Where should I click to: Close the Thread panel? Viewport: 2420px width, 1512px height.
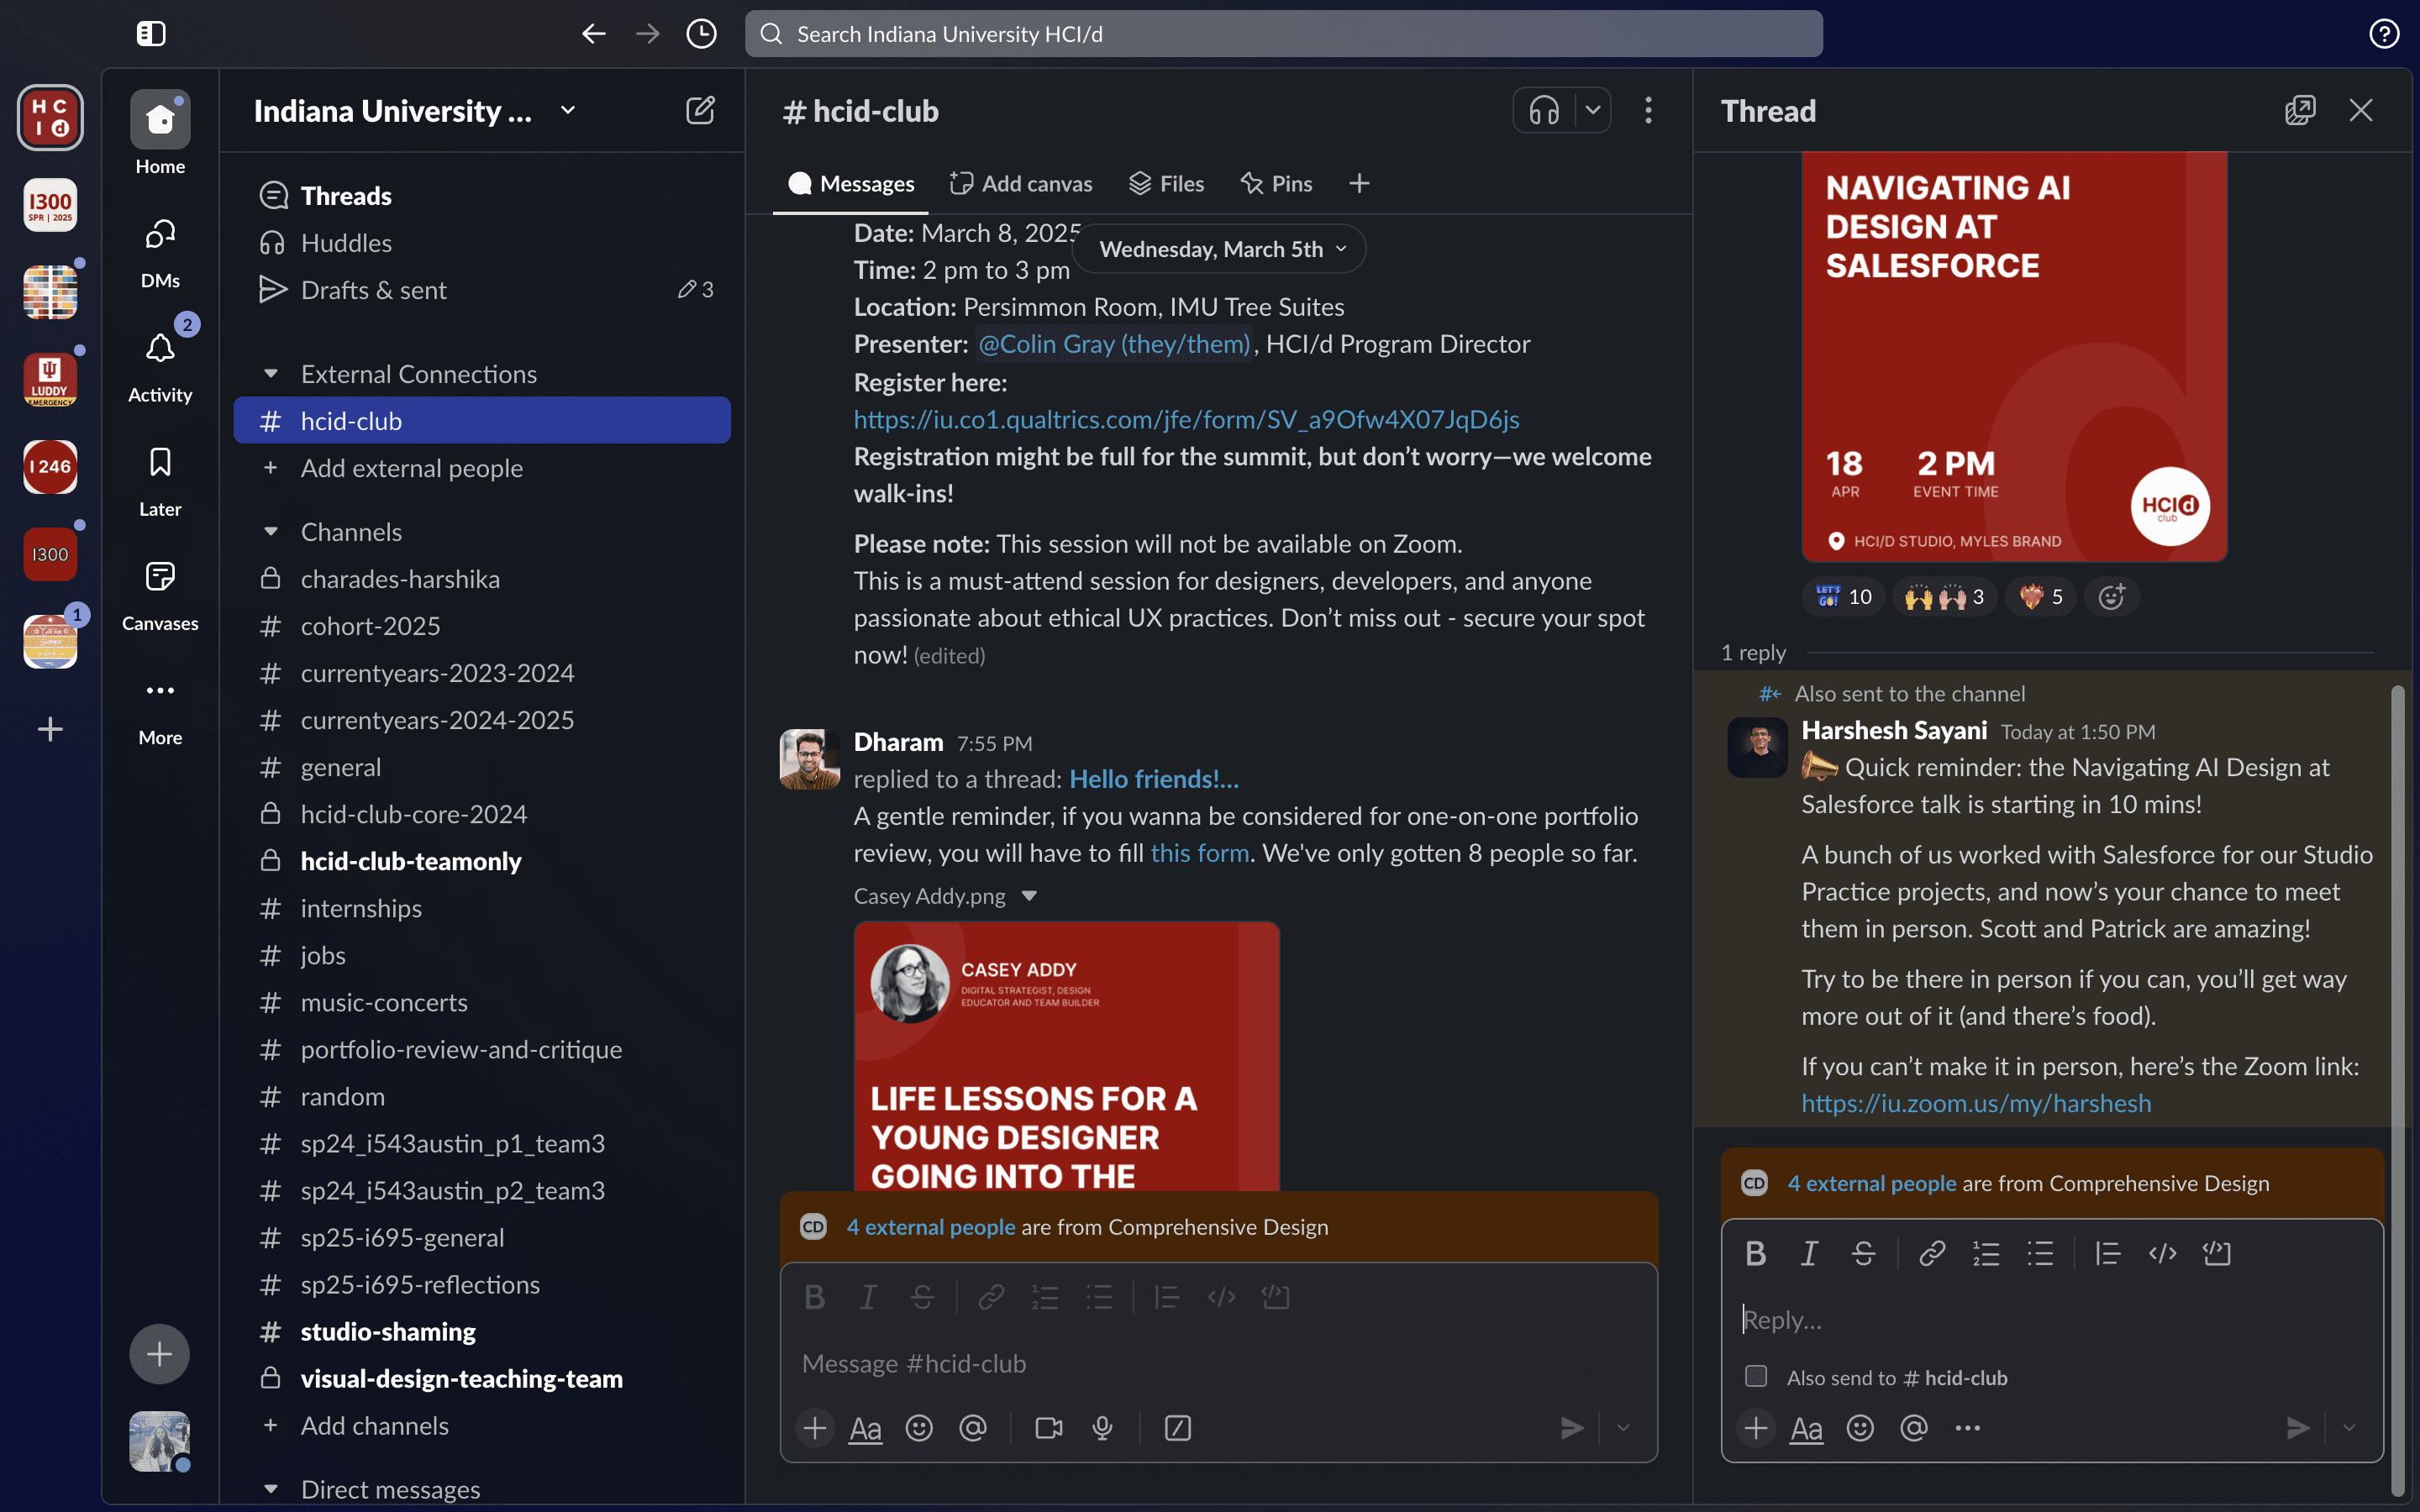2361,110
